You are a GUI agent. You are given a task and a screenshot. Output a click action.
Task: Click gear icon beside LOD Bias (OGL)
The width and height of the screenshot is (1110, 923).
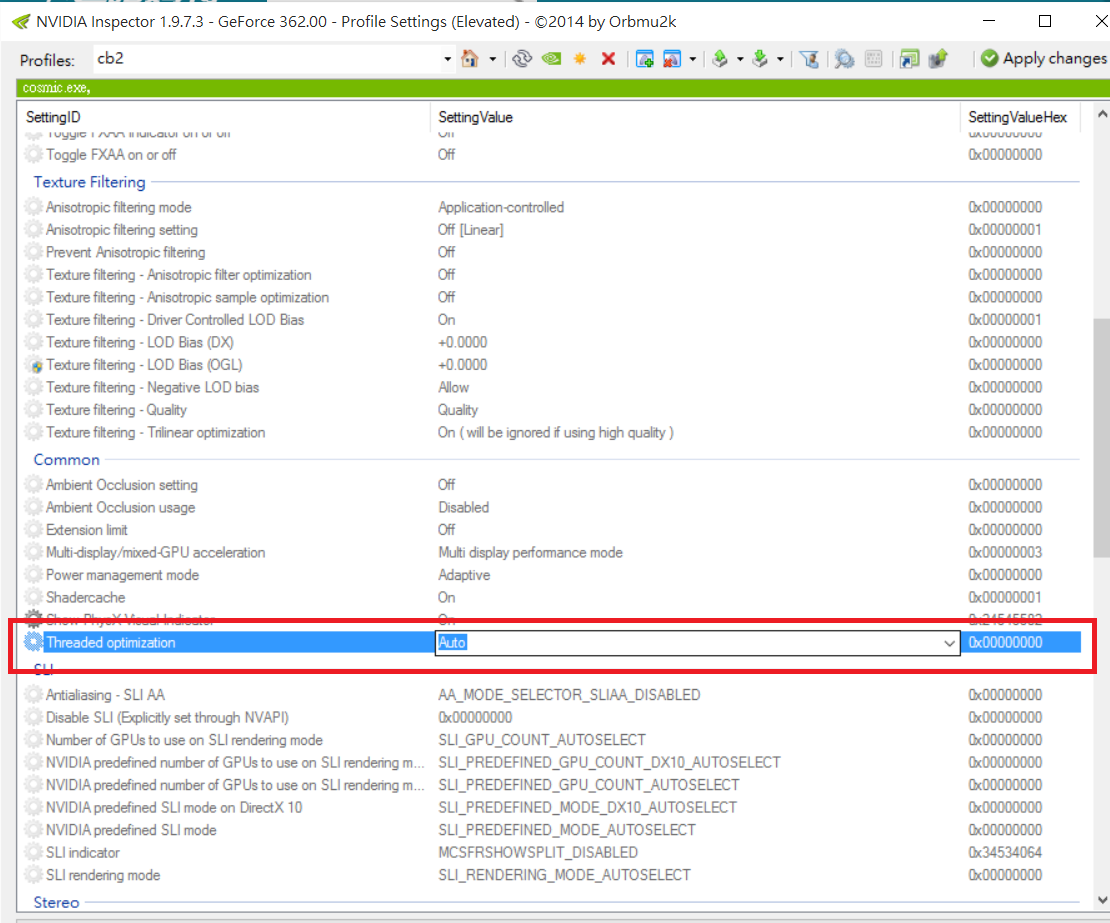point(33,365)
